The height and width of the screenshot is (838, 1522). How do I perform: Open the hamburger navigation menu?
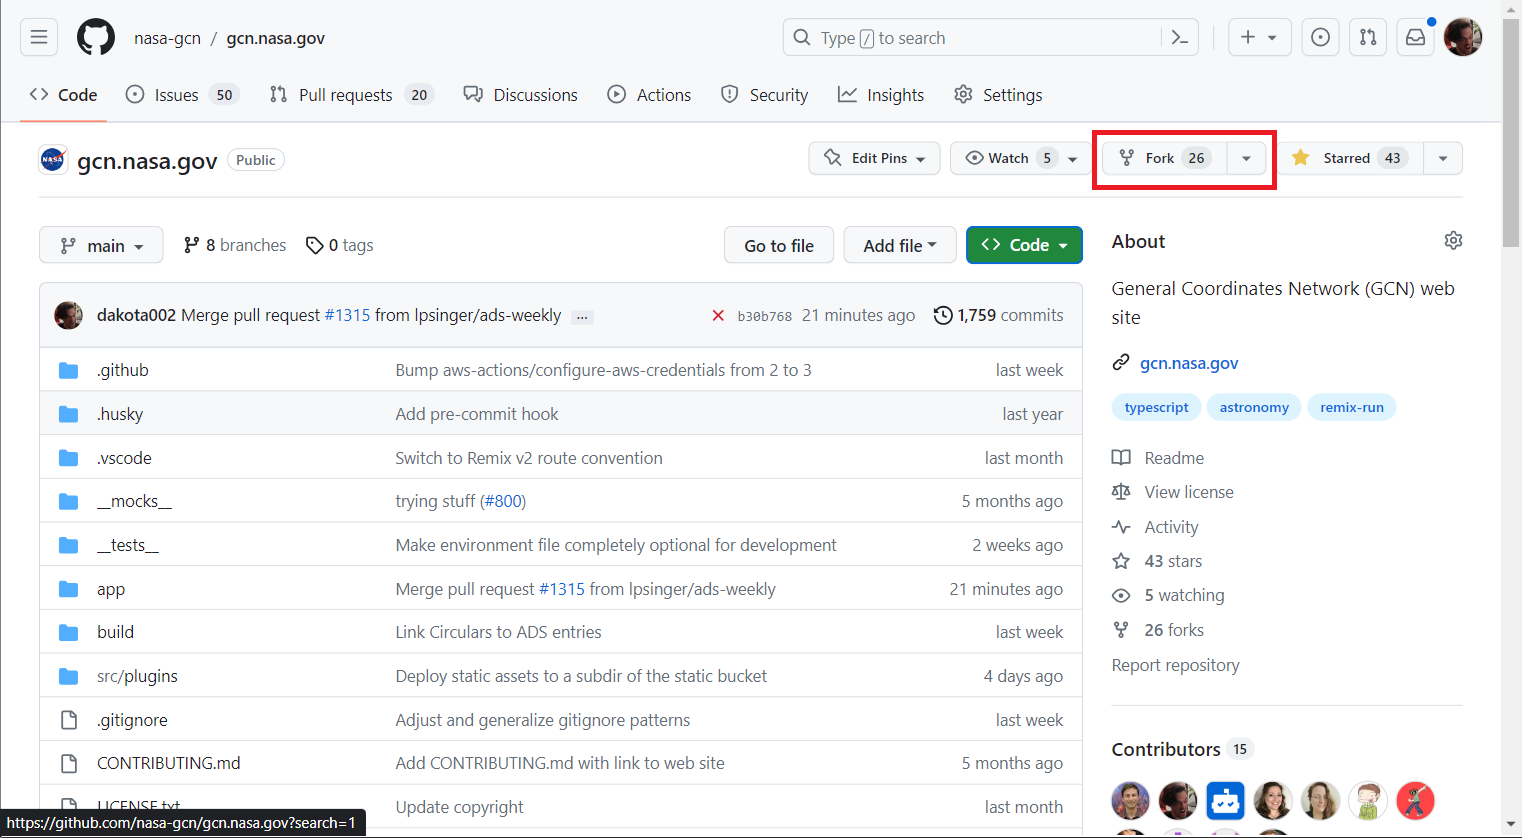tap(39, 37)
